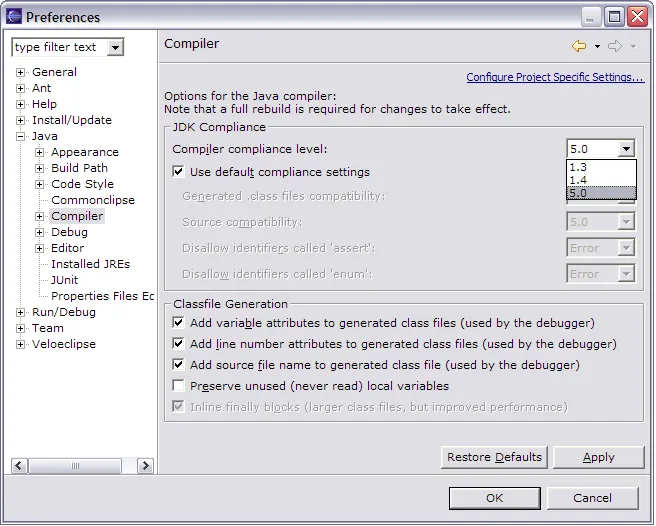The height and width of the screenshot is (526, 656).
Task: Open the filter text history dropdown arrow
Action: (115, 47)
